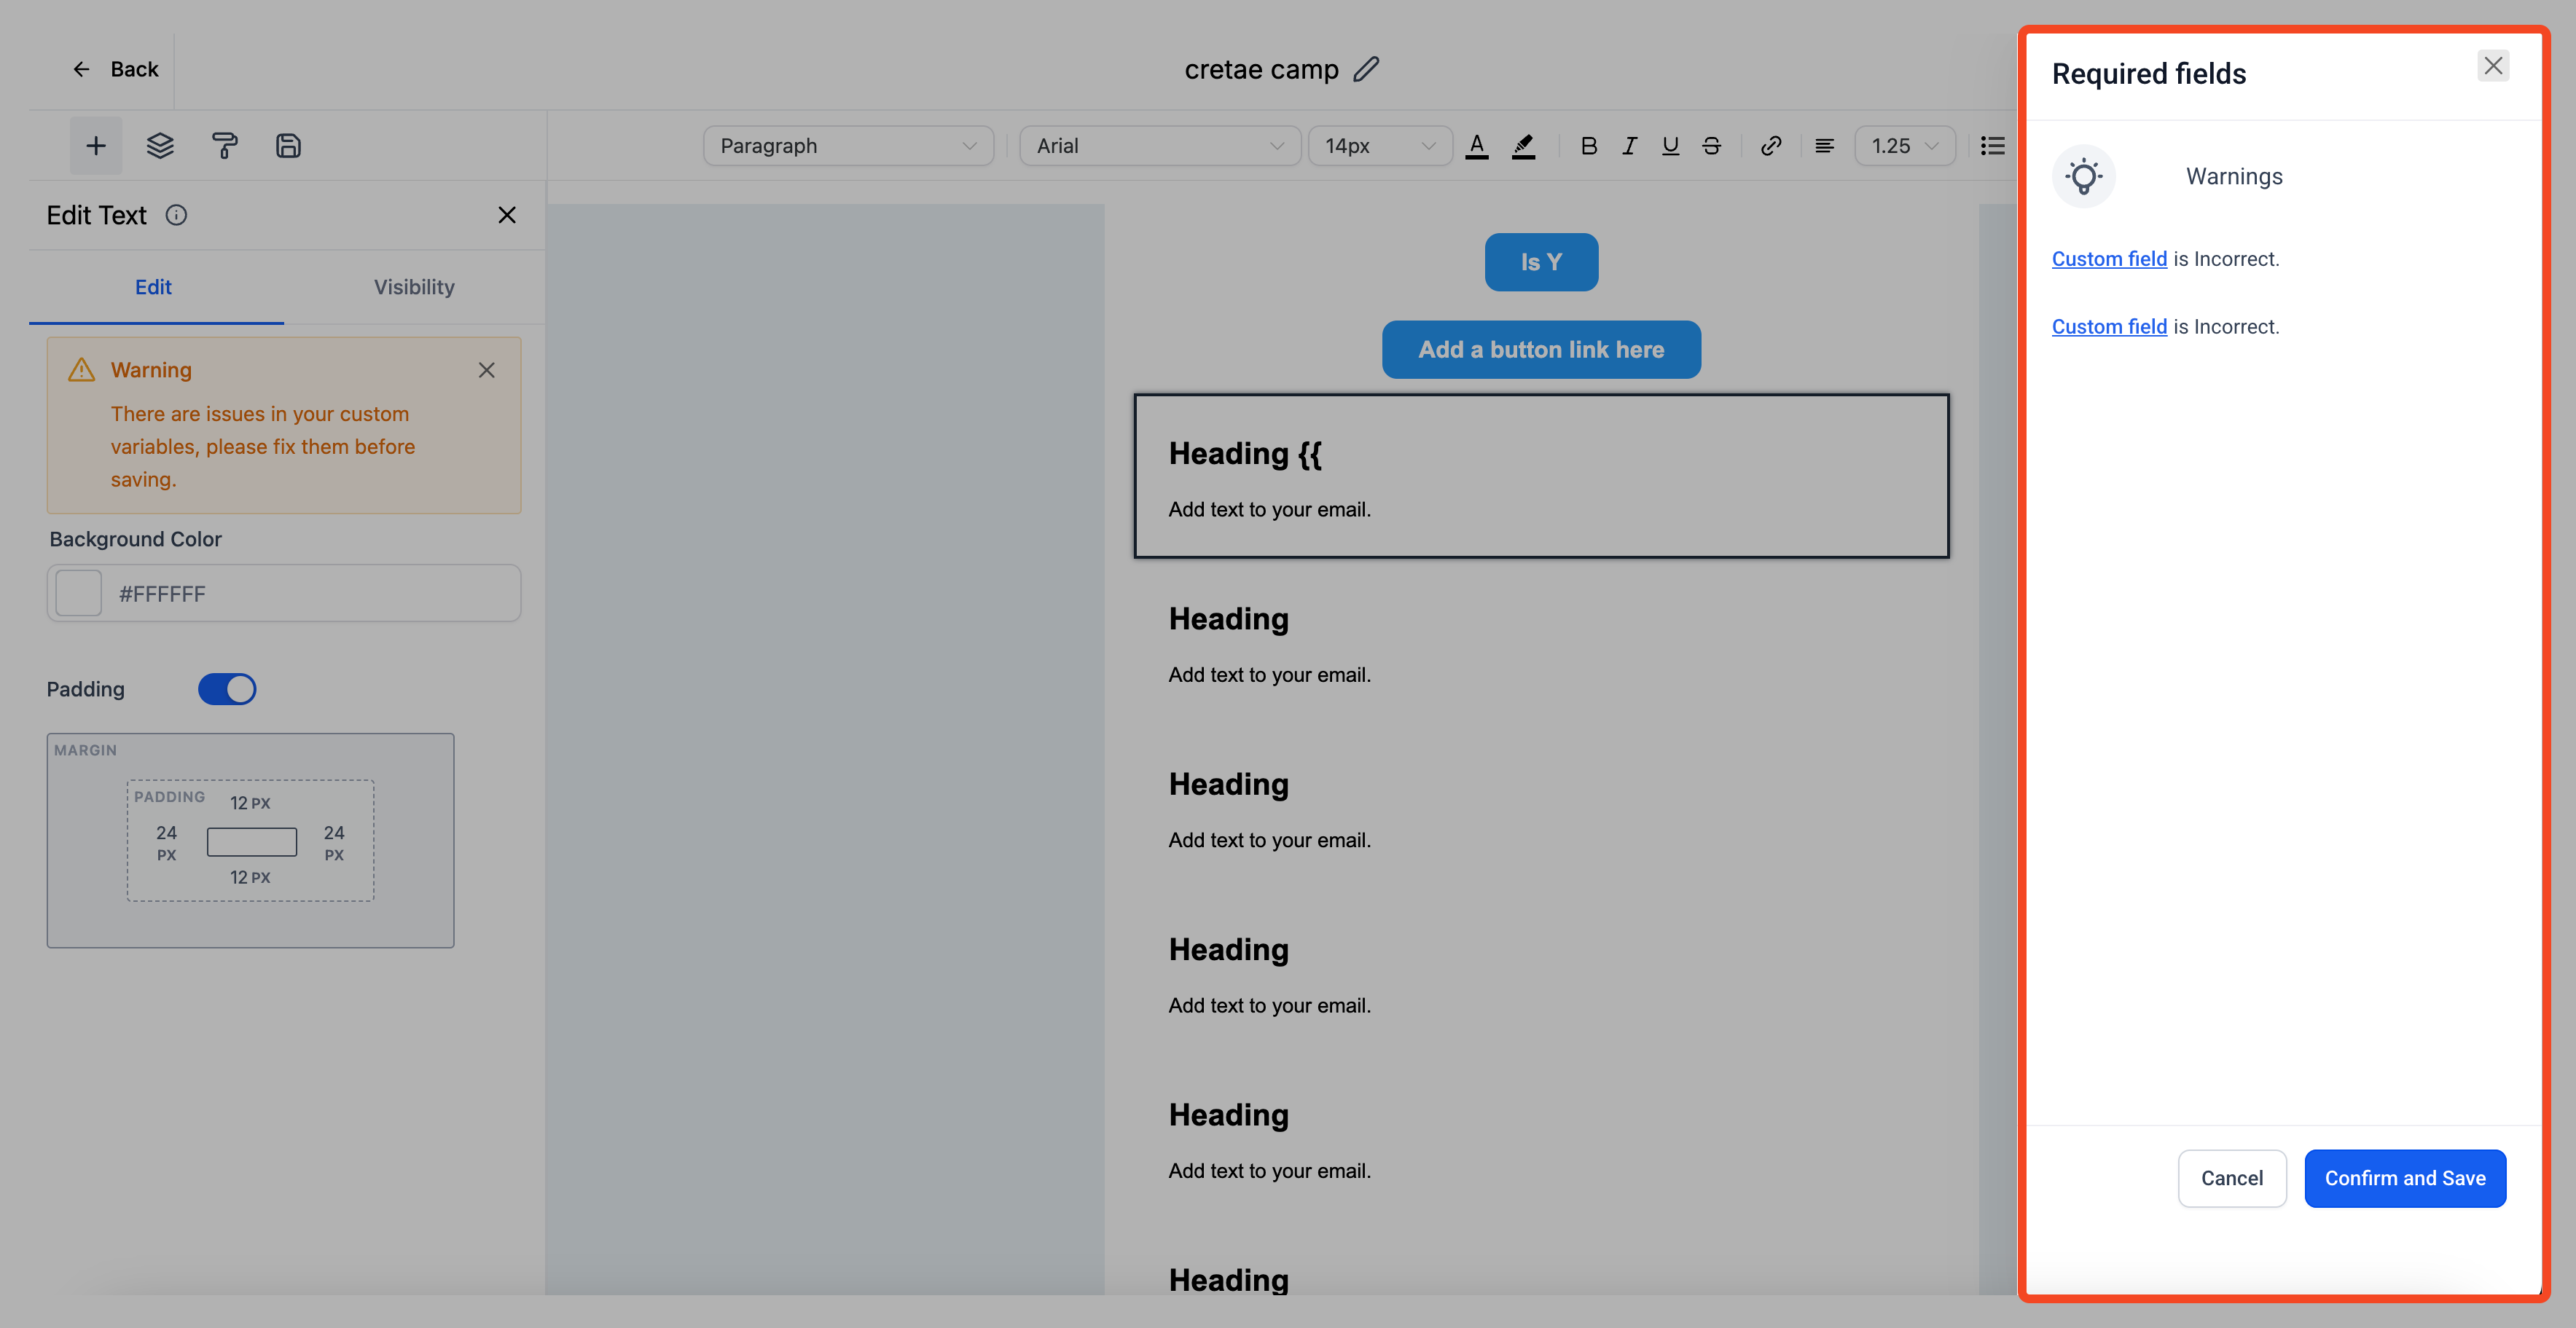Apply strikethrough formatting
Screen dimensions: 2576x1328
click(x=1711, y=146)
